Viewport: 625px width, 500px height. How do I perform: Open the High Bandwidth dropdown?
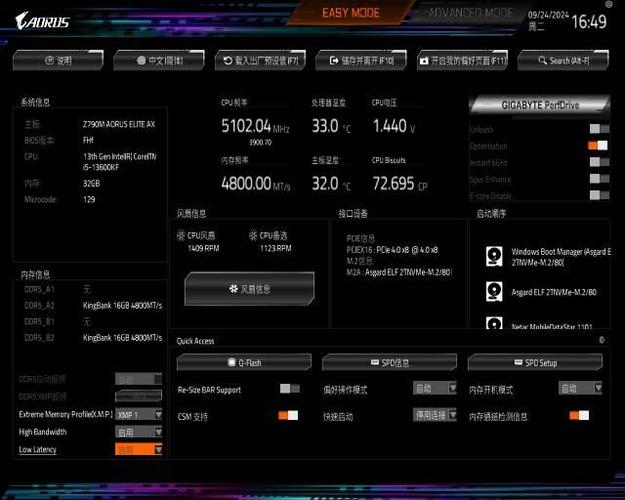coord(139,432)
